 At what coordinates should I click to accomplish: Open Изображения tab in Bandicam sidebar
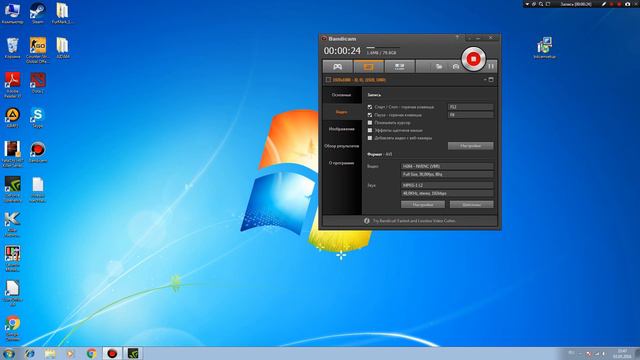(x=342, y=129)
